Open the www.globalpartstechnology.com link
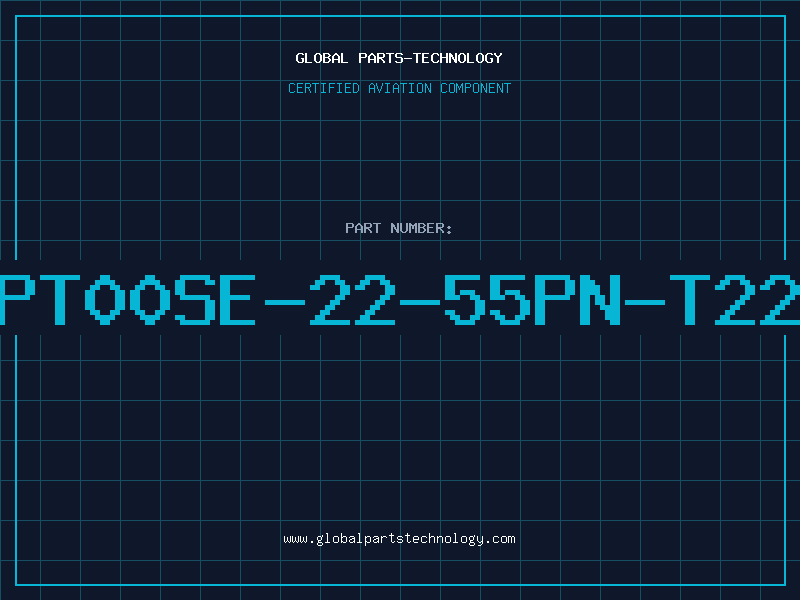This screenshot has height=600, width=800. pos(399,539)
